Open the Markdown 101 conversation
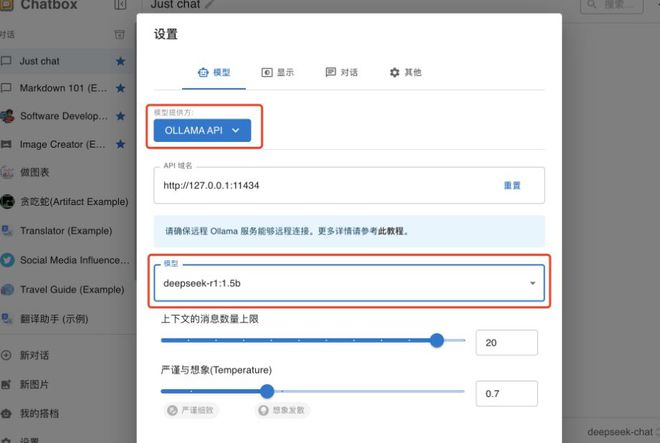 coord(67,88)
